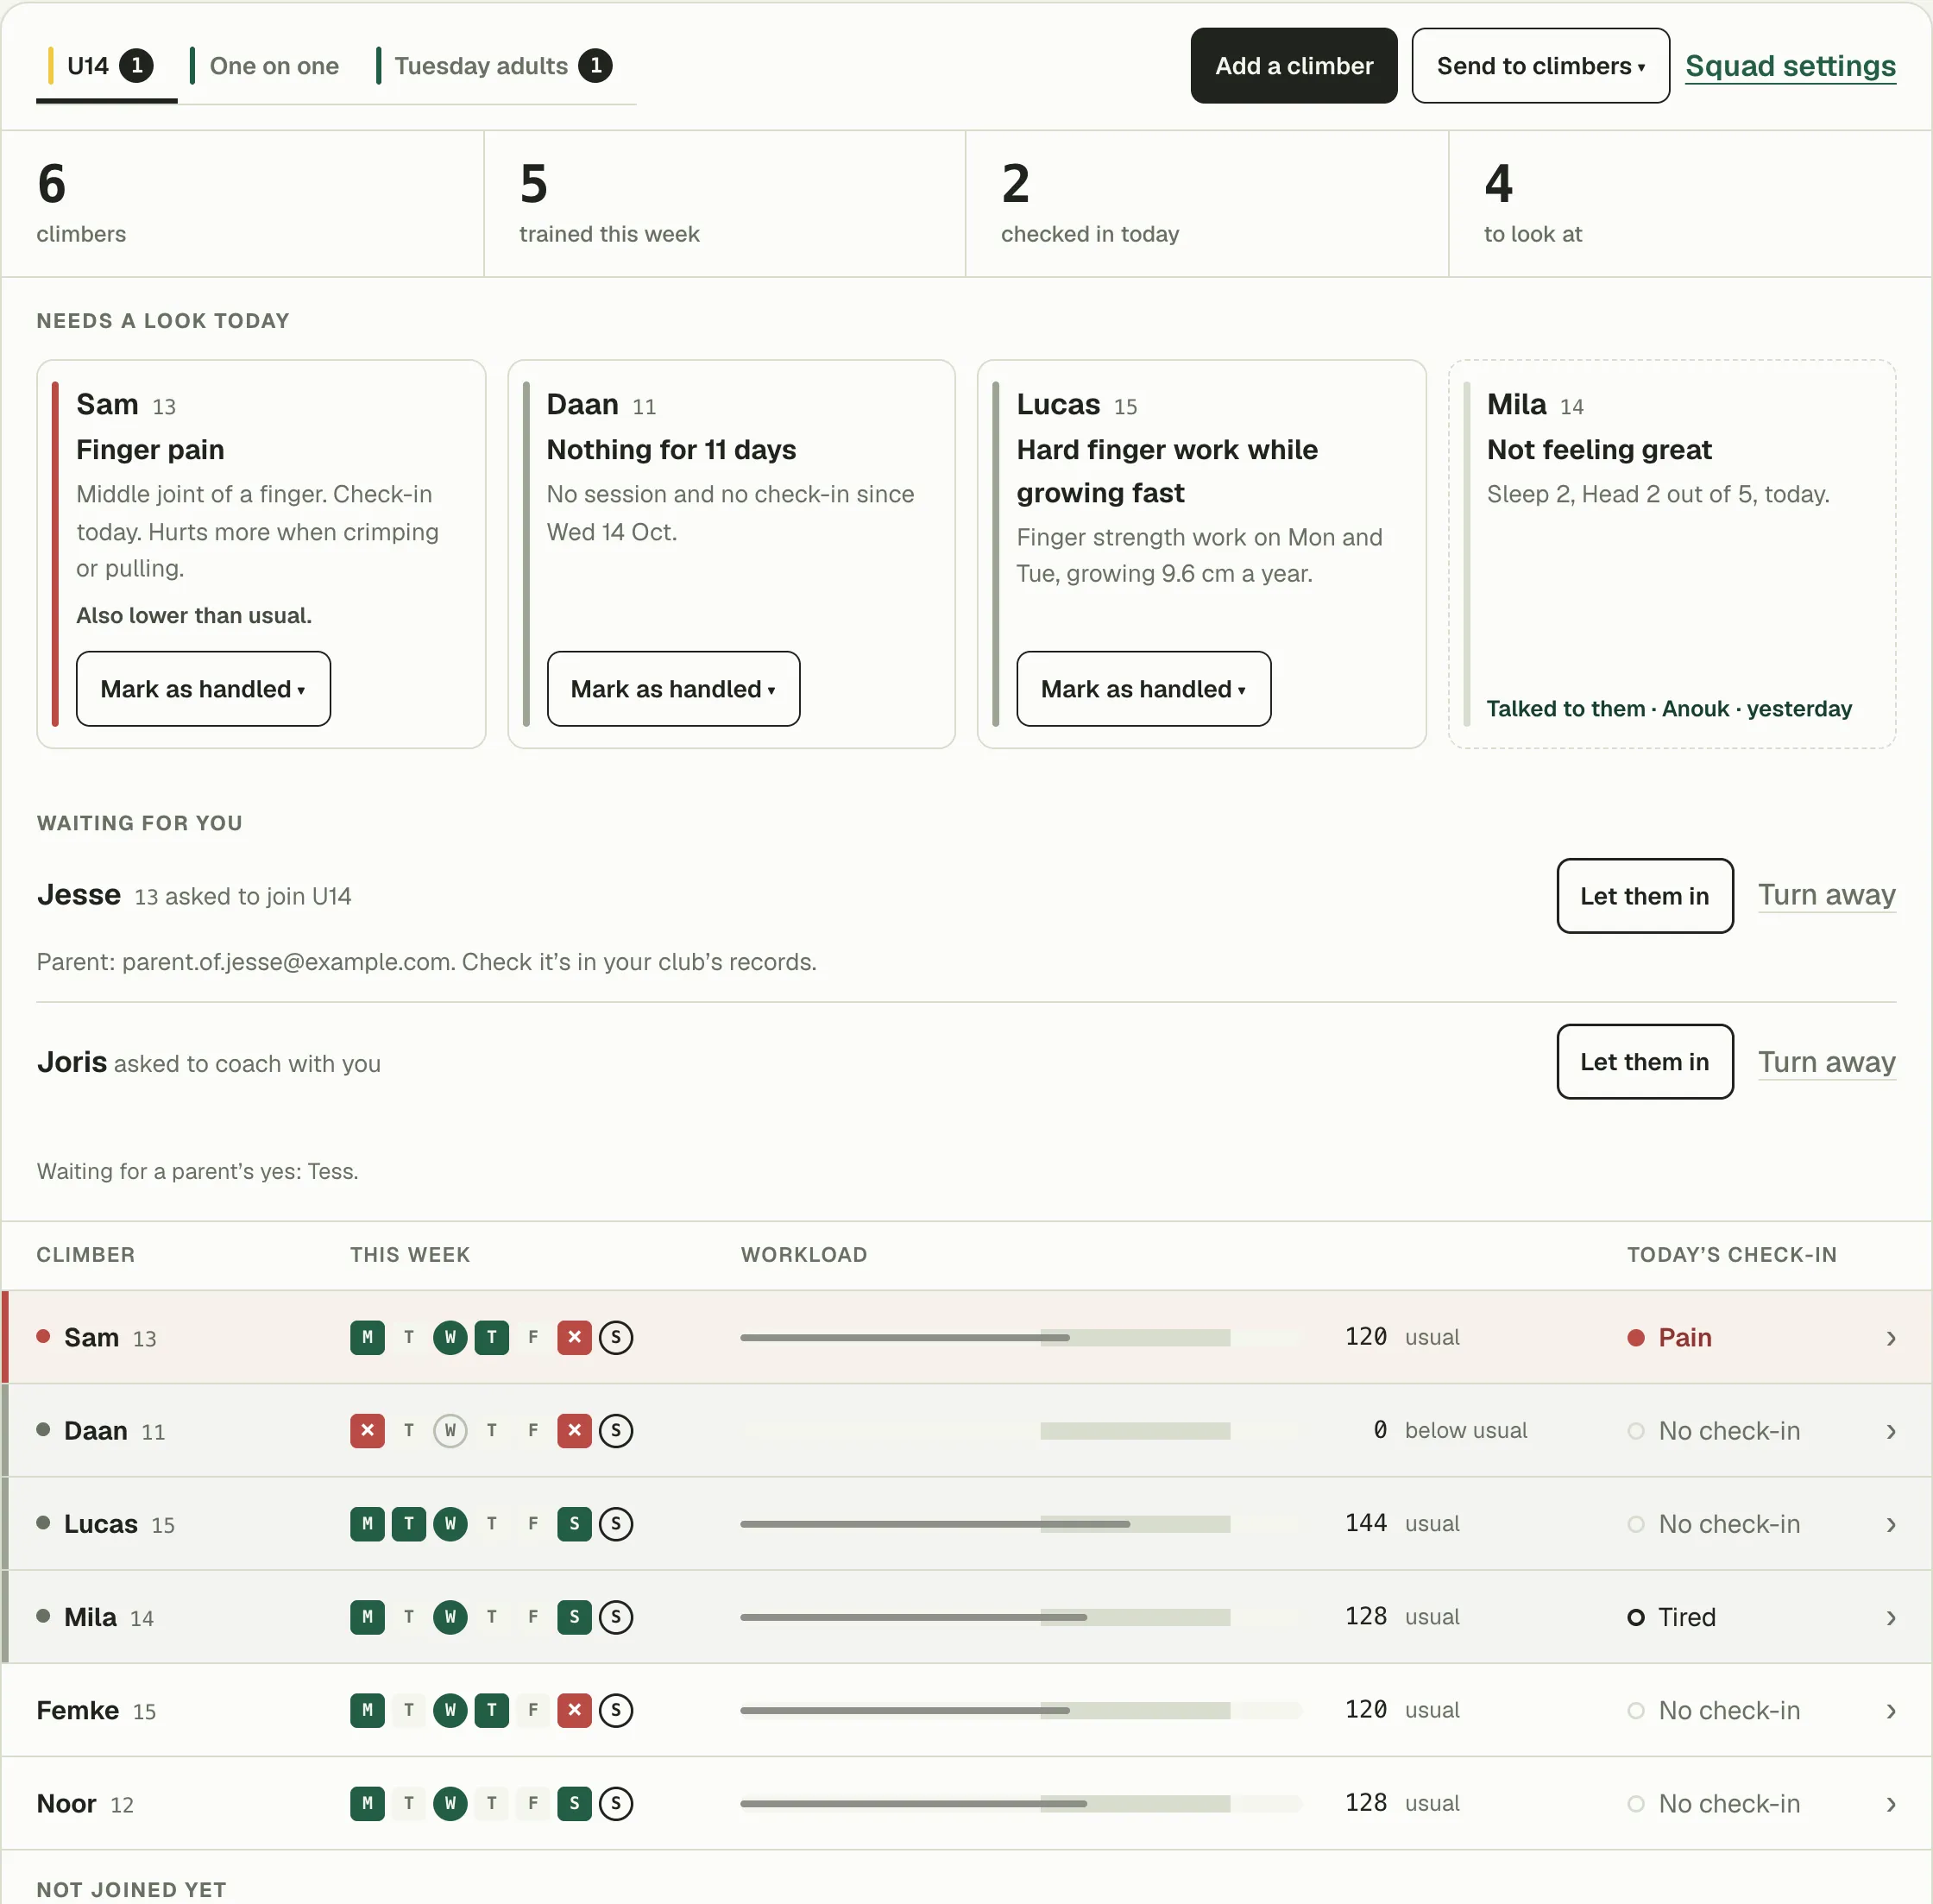Click the Add a climber button

(x=1294, y=66)
